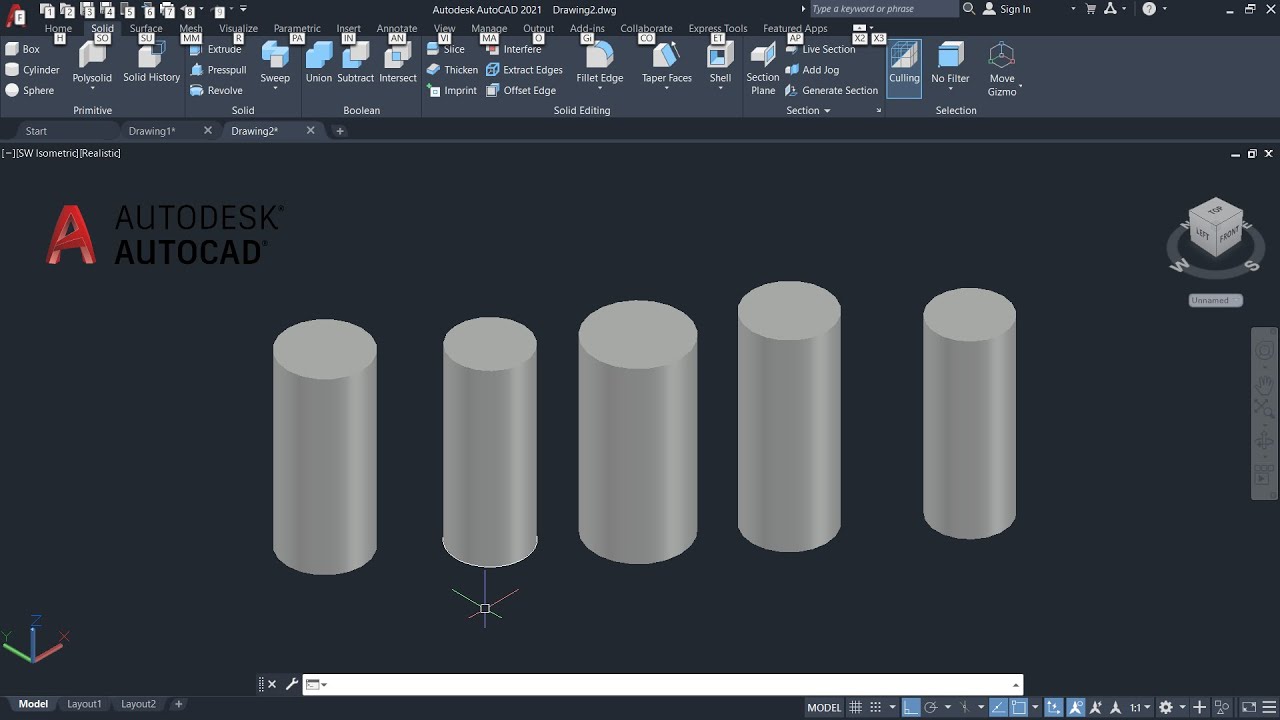Choose the Thicken tool
The width and height of the screenshot is (1280, 720).
tap(452, 70)
